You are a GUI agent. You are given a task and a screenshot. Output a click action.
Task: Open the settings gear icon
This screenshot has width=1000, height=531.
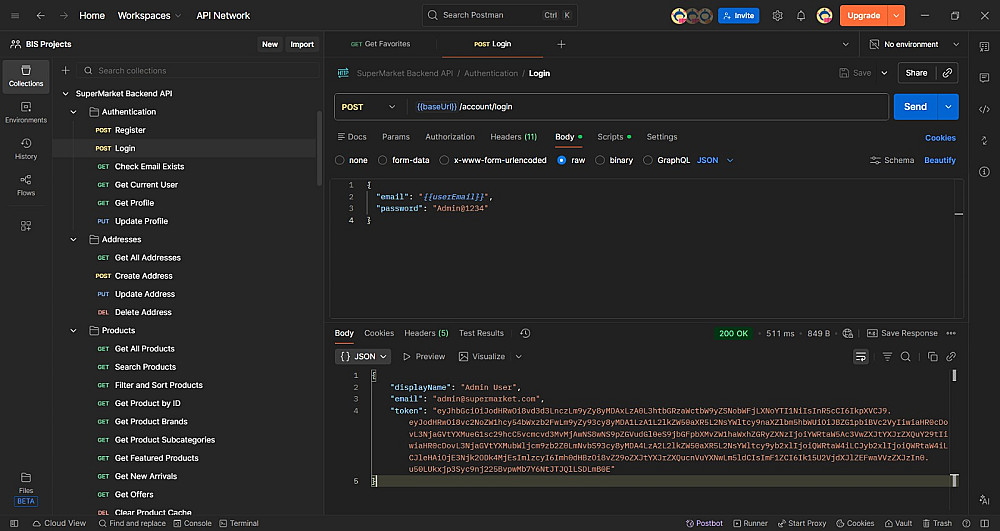(x=778, y=16)
